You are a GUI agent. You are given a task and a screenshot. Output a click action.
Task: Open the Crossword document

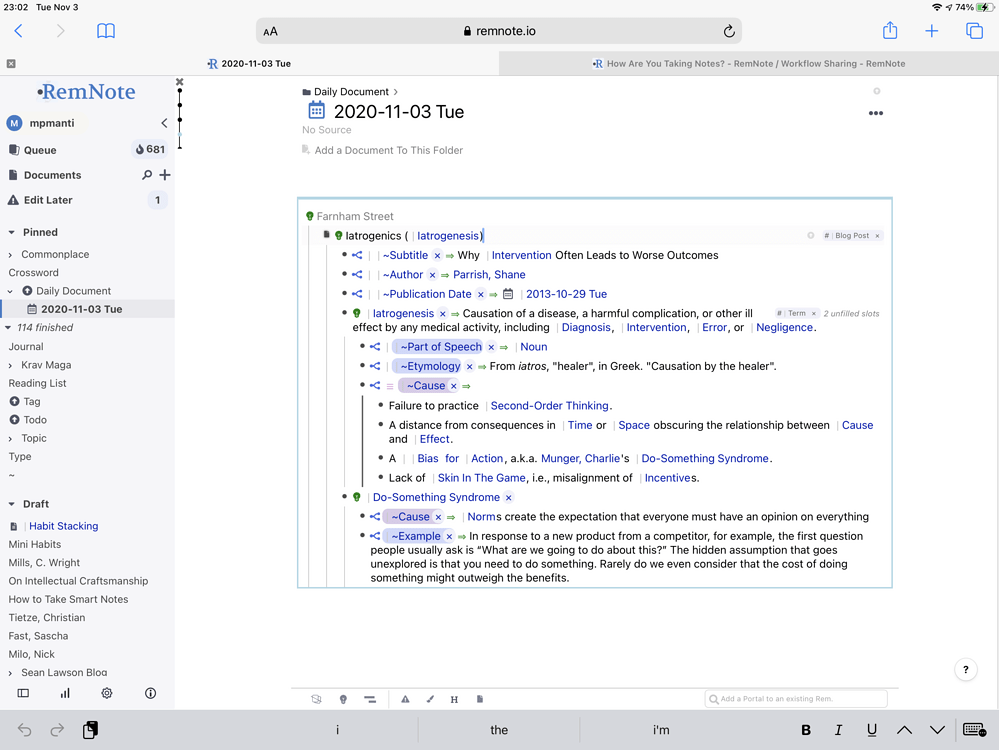pyautogui.click(x=33, y=273)
